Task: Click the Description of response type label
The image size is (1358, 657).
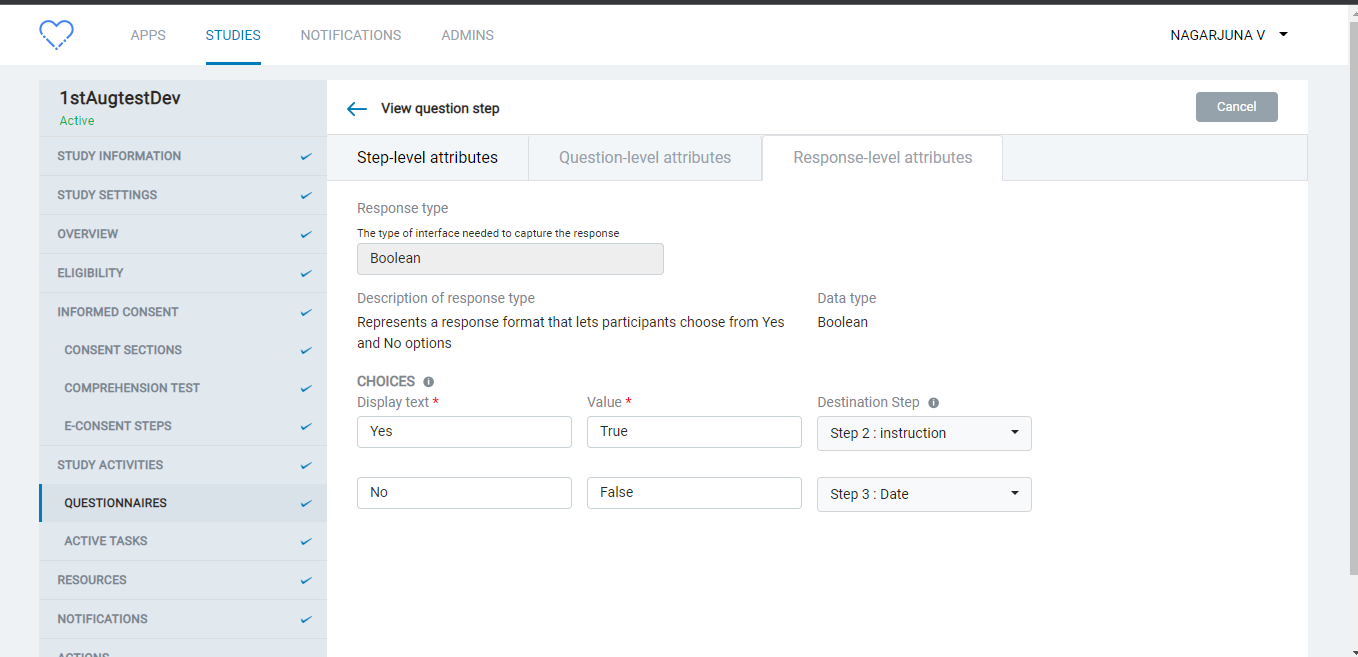Action: [x=446, y=298]
